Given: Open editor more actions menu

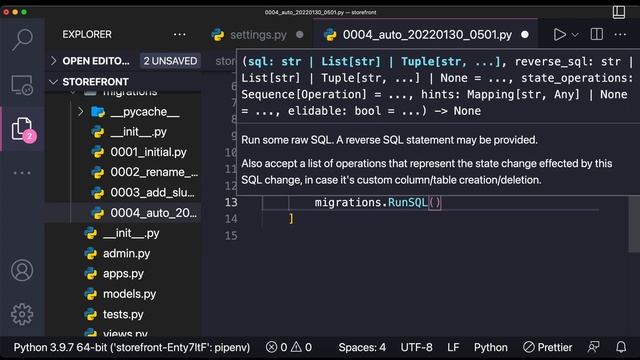Looking at the screenshot, I should point(620,35).
